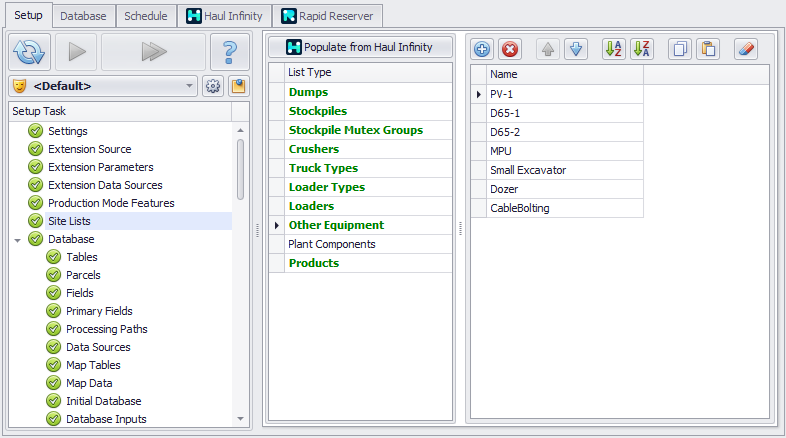Image resolution: width=786 pixels, height=438 pixels.
Task: Add a new item with plus icon
Action: point(482,49)
